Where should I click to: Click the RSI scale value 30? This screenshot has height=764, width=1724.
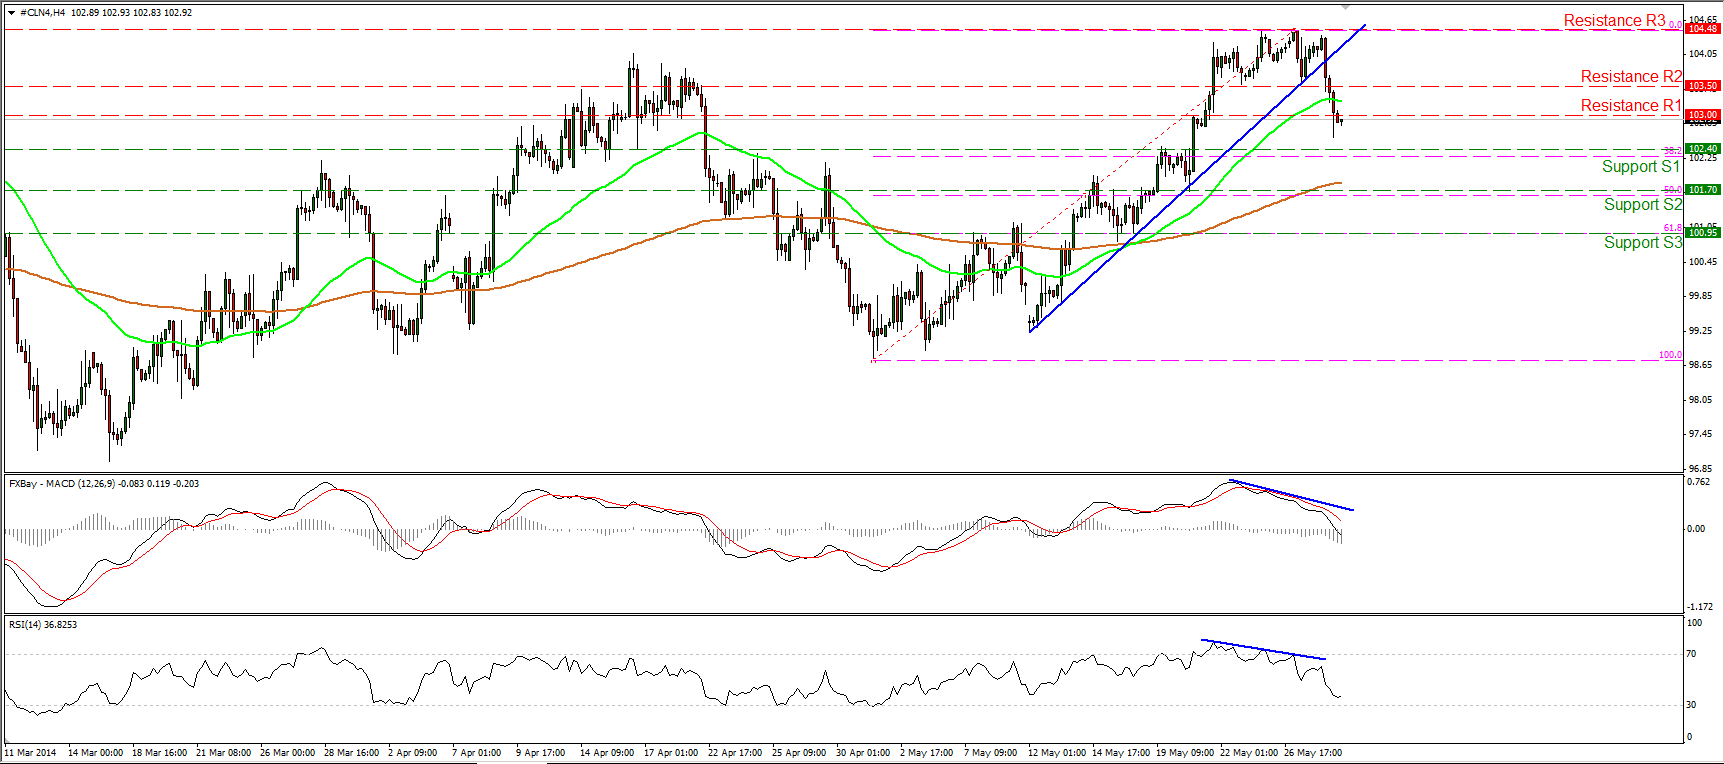1691,705
